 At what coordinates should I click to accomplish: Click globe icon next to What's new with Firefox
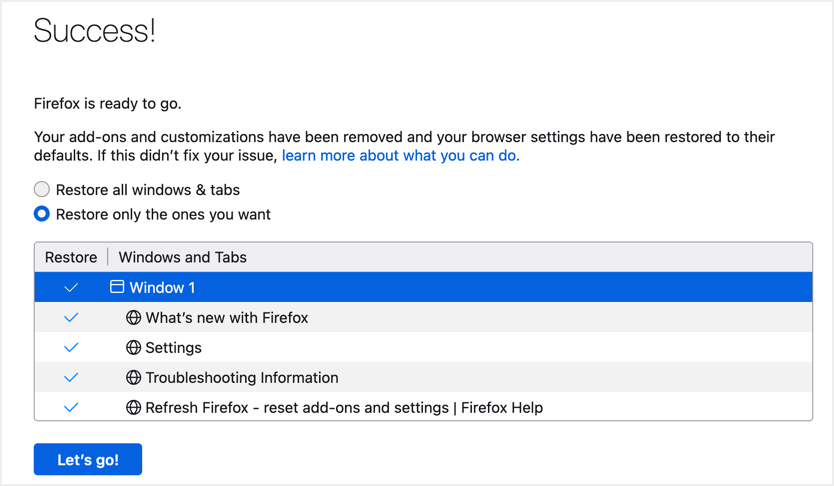[133, 318]
